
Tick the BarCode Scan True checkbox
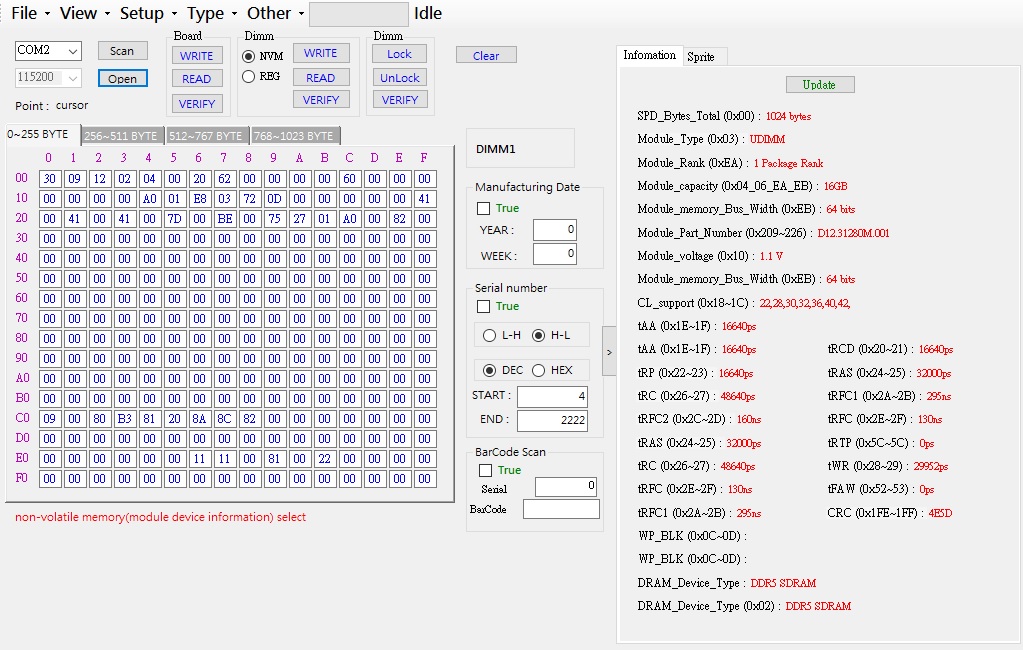tap(484, 470)
